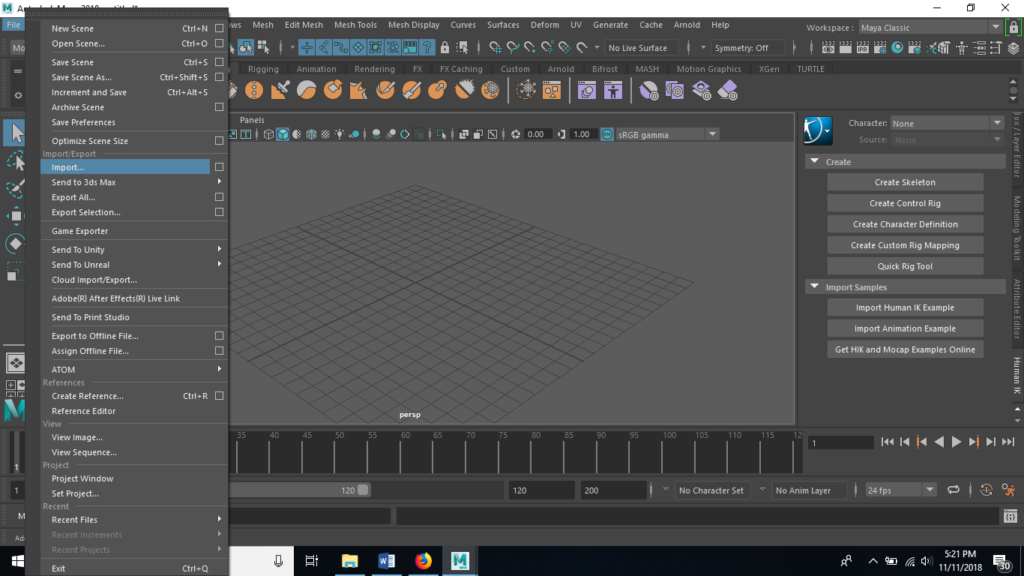The image size is (1024, 576).
Task: Click the Quick Rig Tool button
Action: click(x=904, y=266)
